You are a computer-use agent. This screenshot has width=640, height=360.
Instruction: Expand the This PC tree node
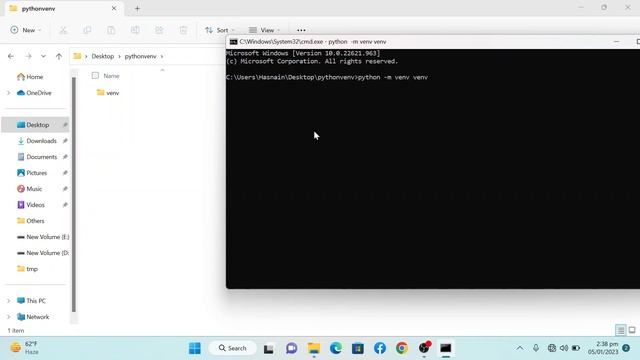tap(8, 301)
